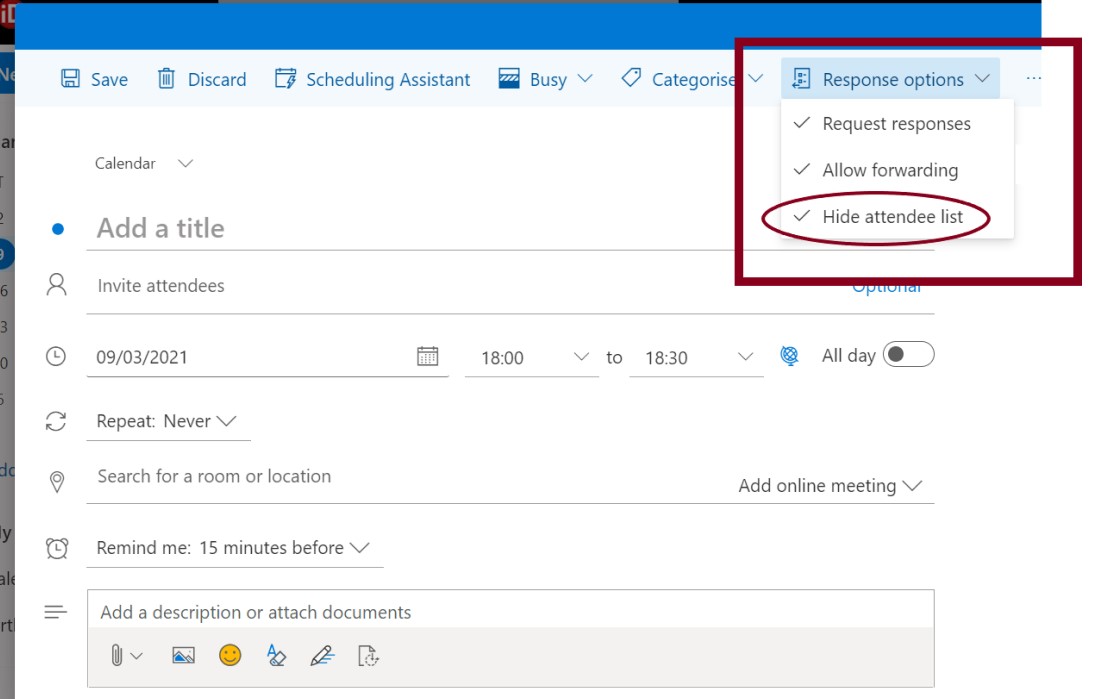Open the Remind me 15 minutes dropdown

pos(233,548)
